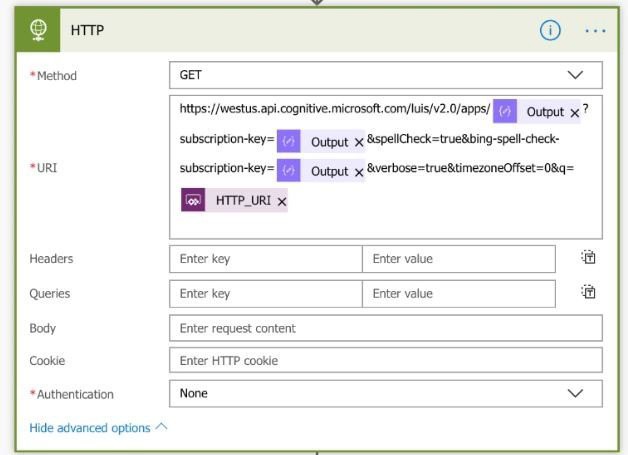628x455 pixels.
Task: Click the HTTP globe connector icon
Action: pyautogui.click(x=38, y=30)
